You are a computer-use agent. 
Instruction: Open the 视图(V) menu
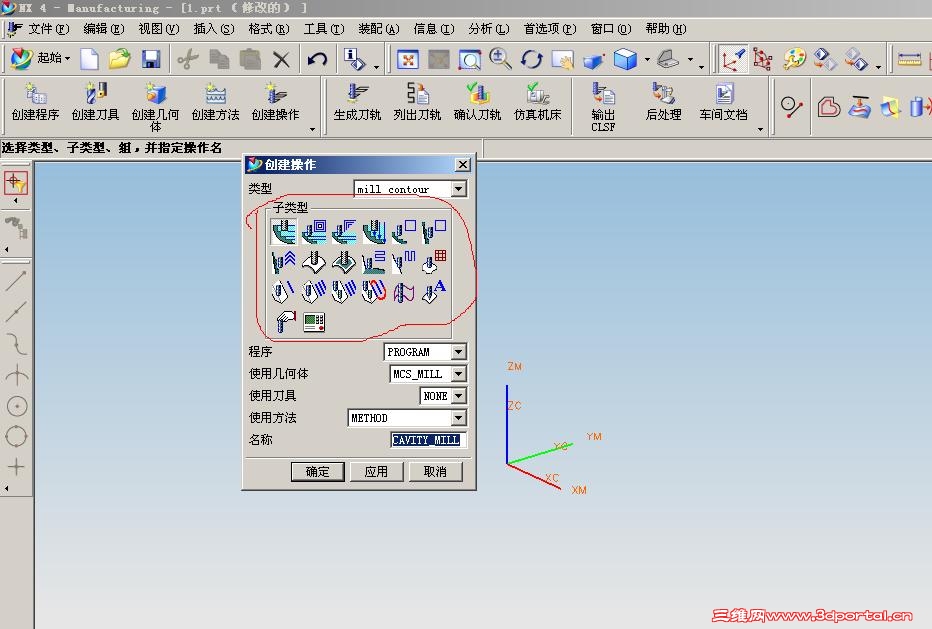pyautogui.click(x=159, y=29)
